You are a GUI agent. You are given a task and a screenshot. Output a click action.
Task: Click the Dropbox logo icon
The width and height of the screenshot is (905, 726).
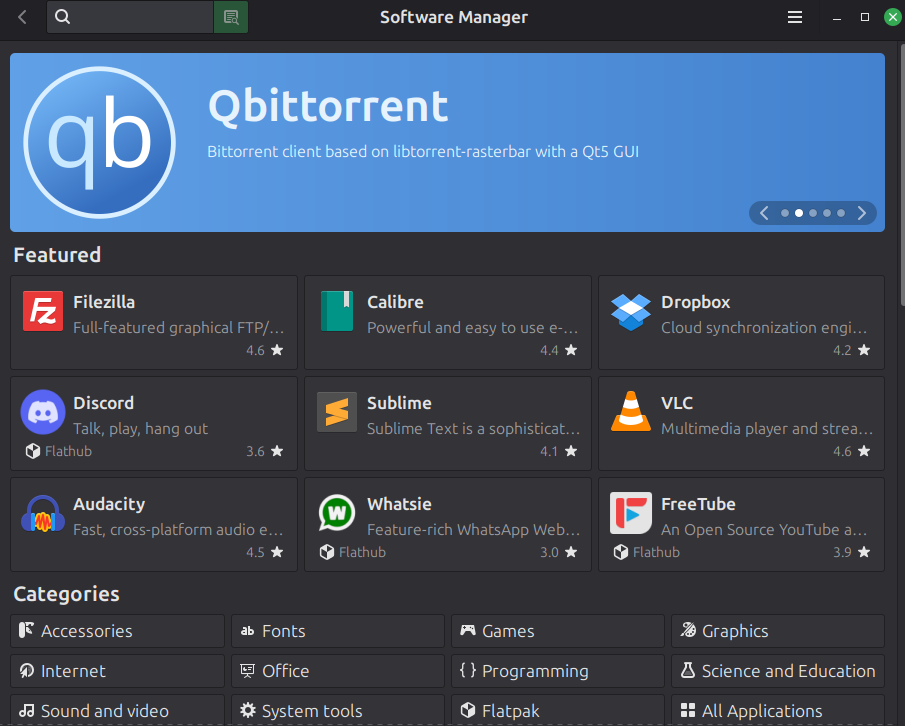click(631, 312)
